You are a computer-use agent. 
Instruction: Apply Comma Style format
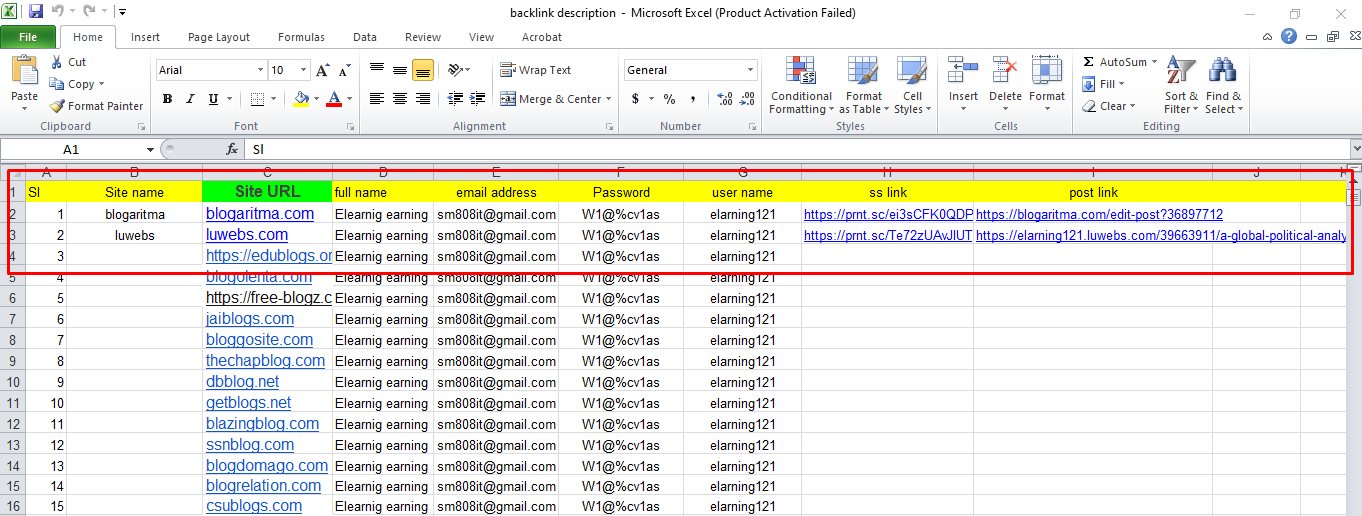[691, 99]
